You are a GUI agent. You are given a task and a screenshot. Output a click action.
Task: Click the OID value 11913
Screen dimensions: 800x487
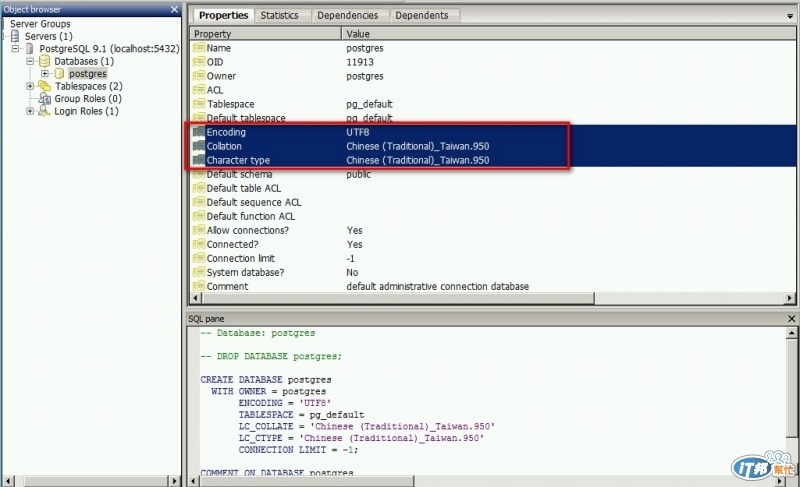360,62
